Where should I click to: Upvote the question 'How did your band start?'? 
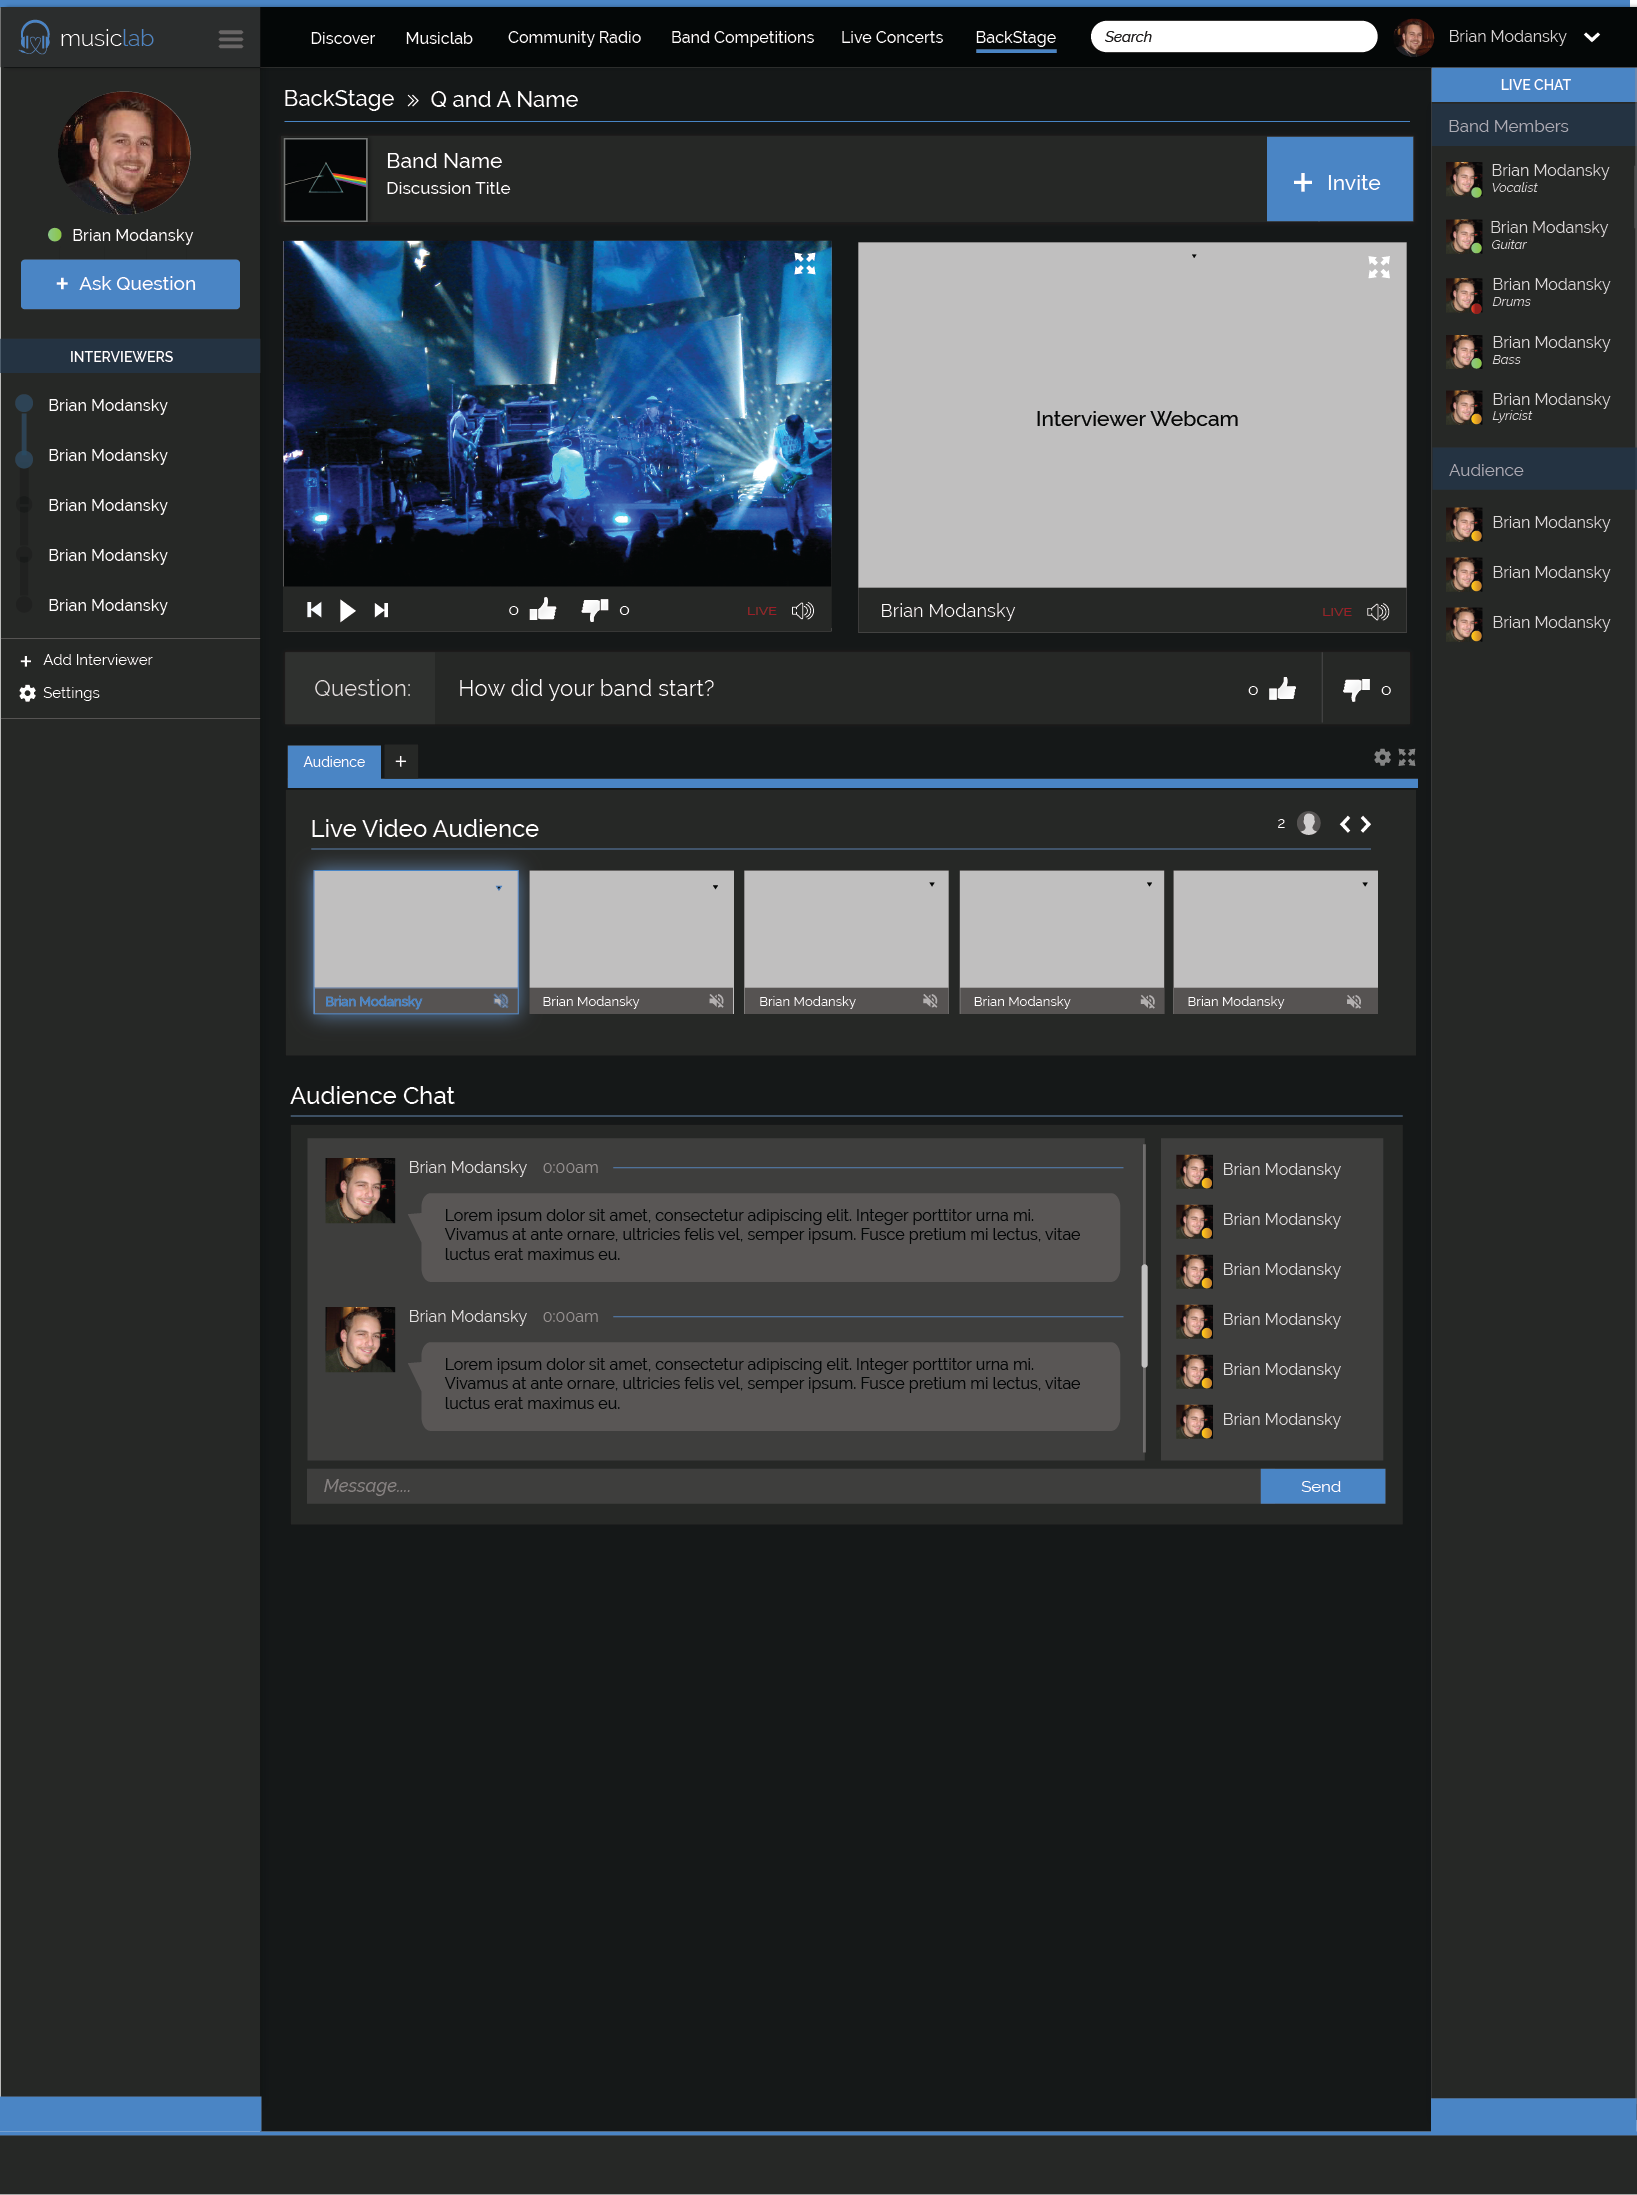(x=1282, y=689)
